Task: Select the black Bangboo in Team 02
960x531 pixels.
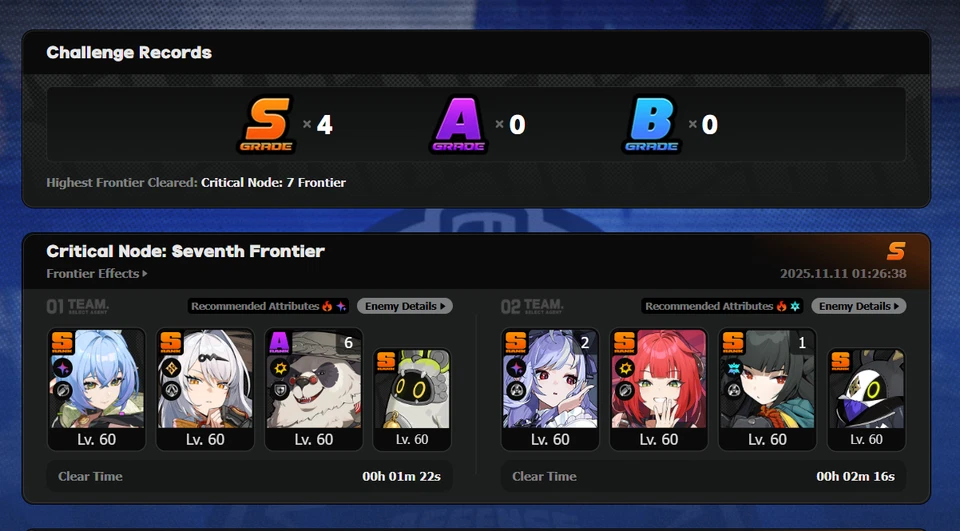Action: pyautogui.click(x=866, y=399)
